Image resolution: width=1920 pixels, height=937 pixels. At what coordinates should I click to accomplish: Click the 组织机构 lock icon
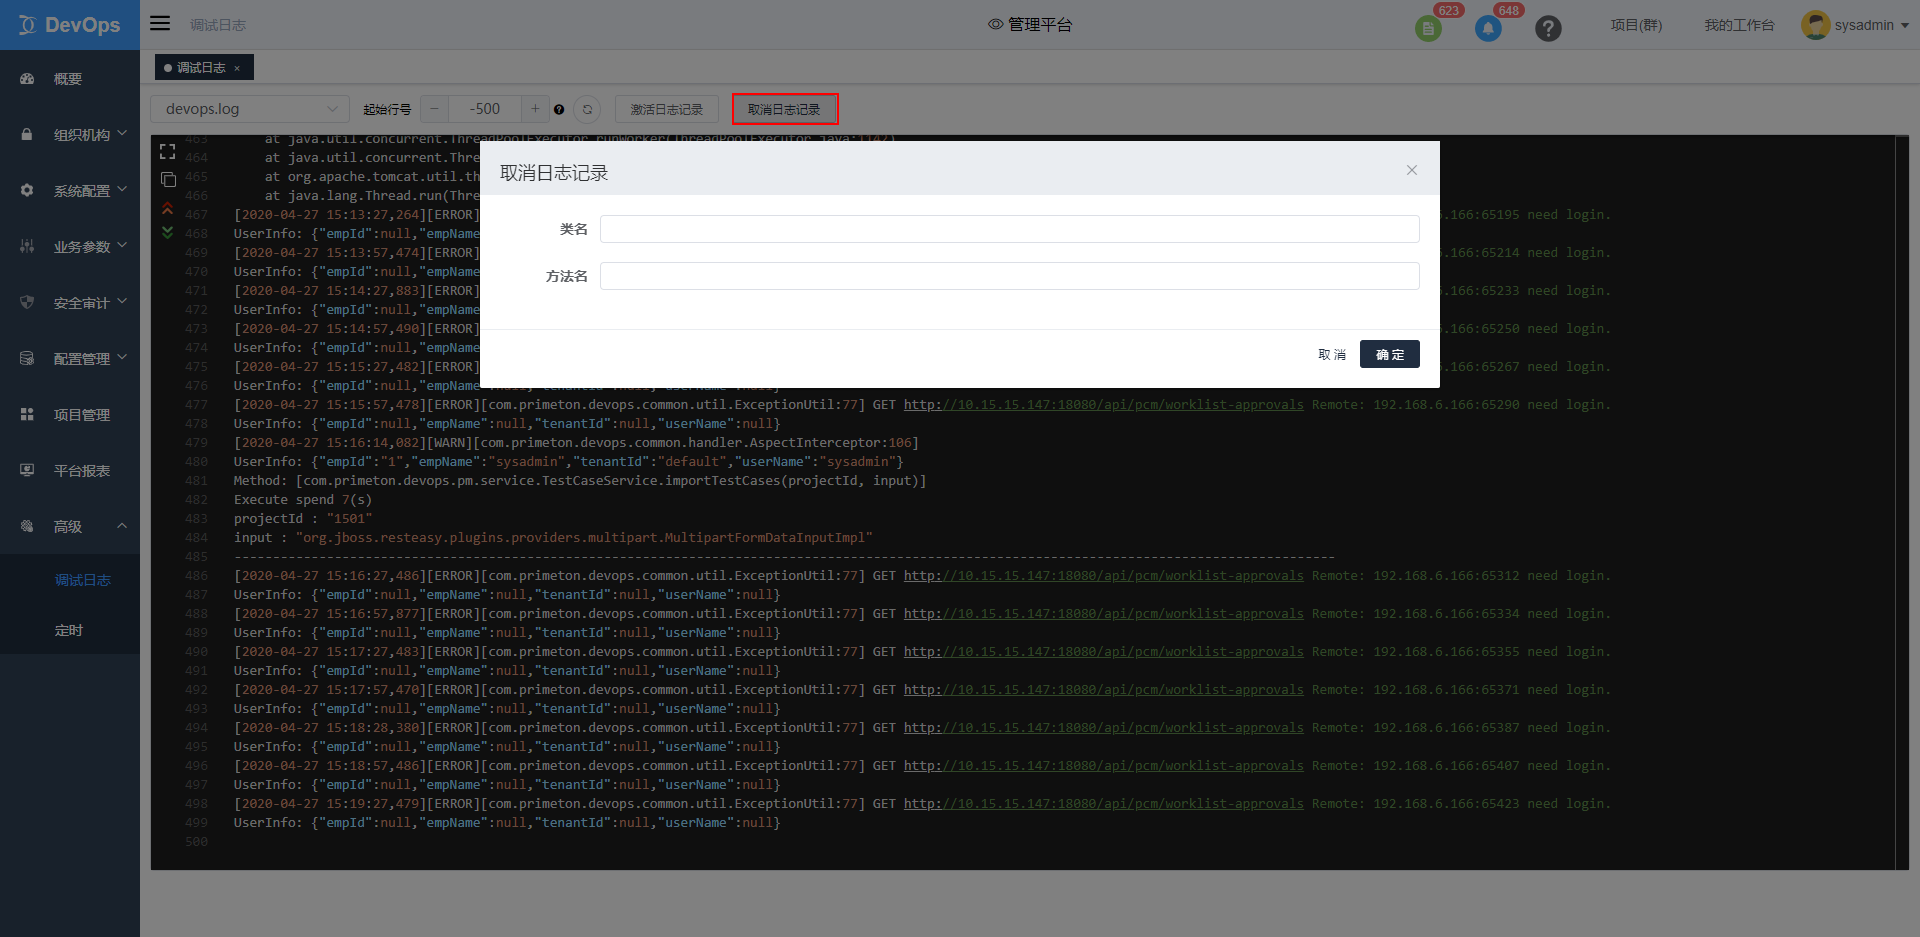(27, 134)
